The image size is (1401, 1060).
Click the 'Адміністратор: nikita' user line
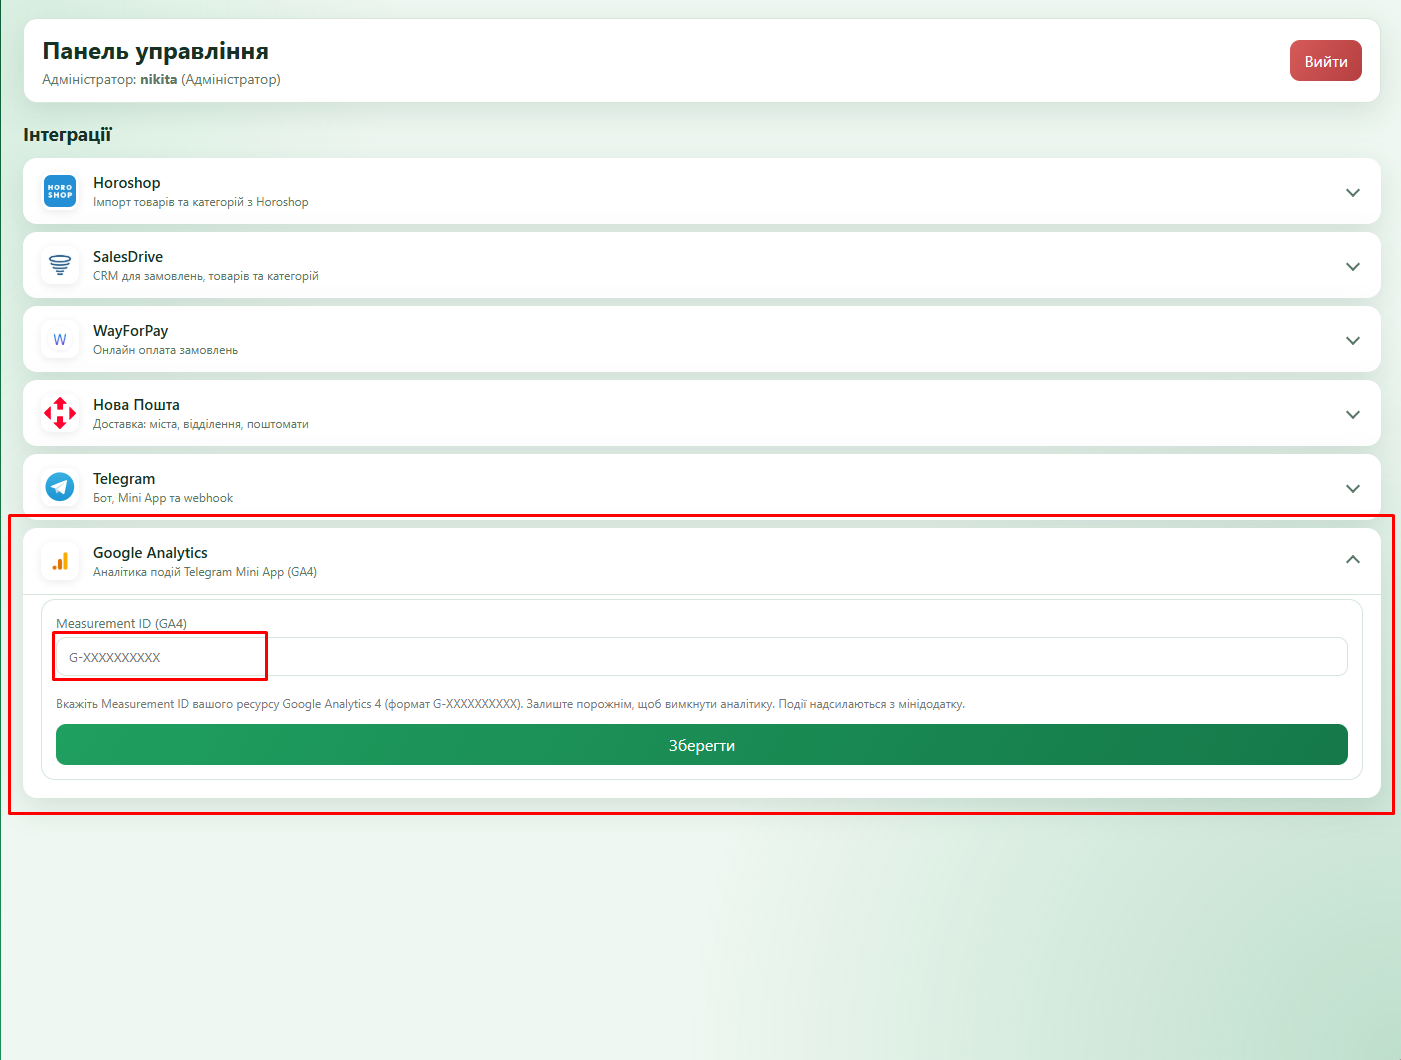[161, 79]
